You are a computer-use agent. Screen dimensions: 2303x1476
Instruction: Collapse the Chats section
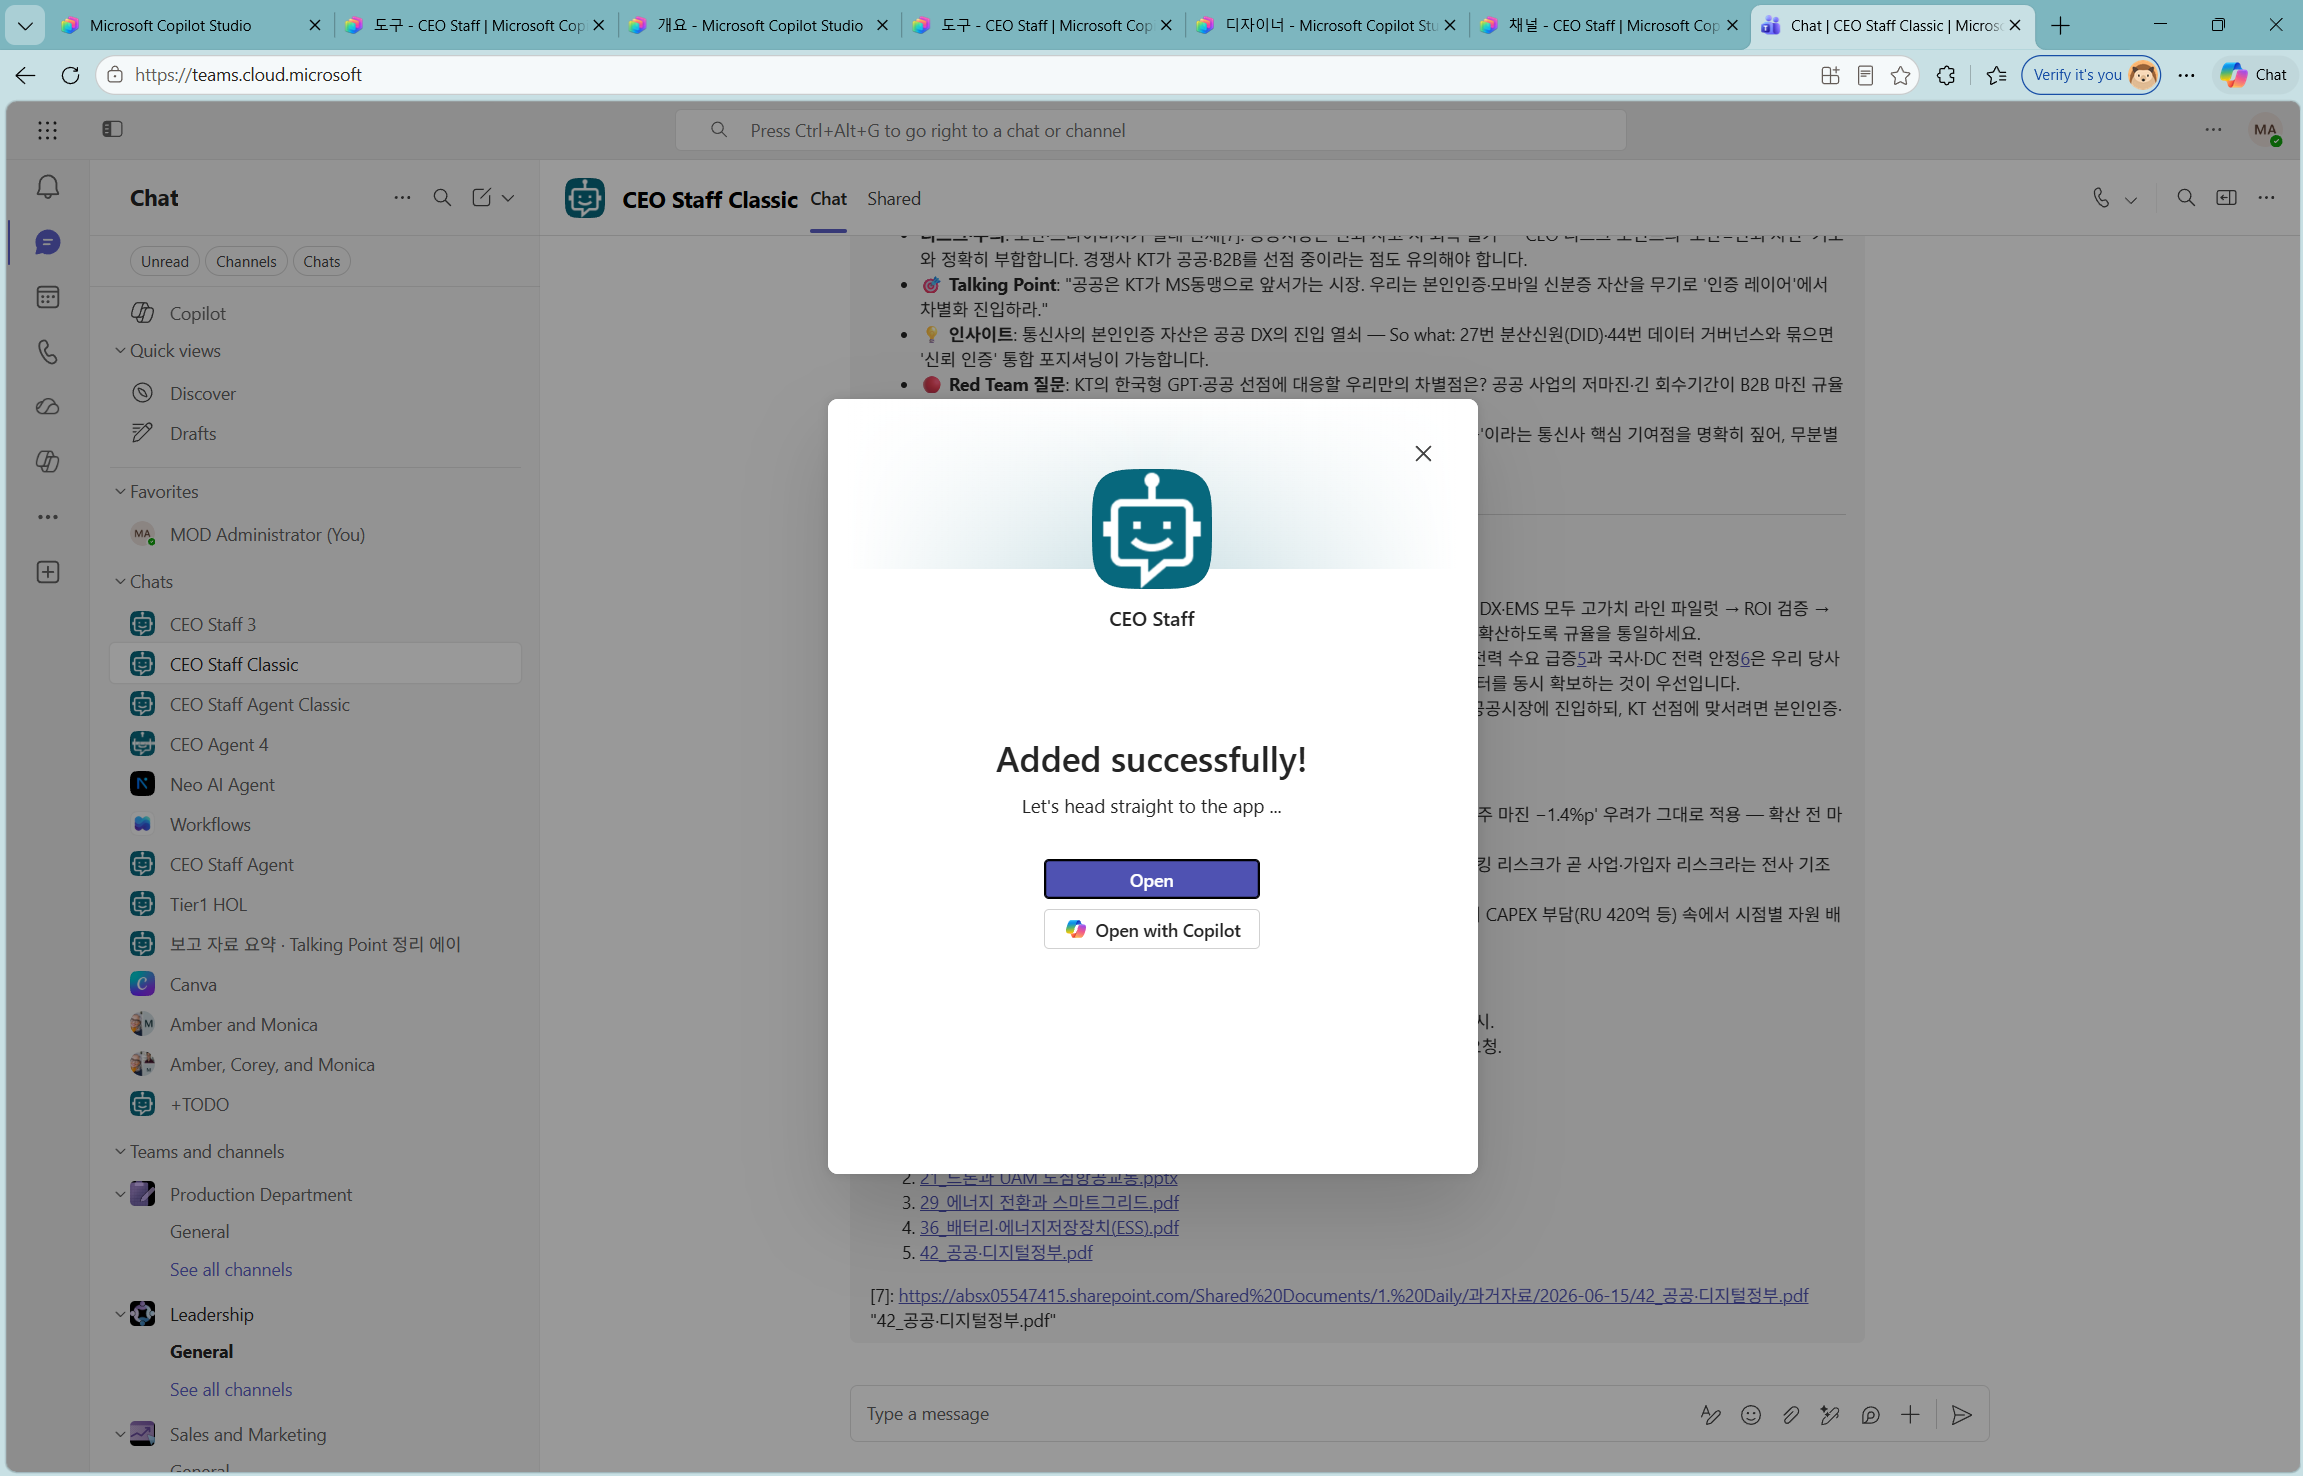point(120,581)
